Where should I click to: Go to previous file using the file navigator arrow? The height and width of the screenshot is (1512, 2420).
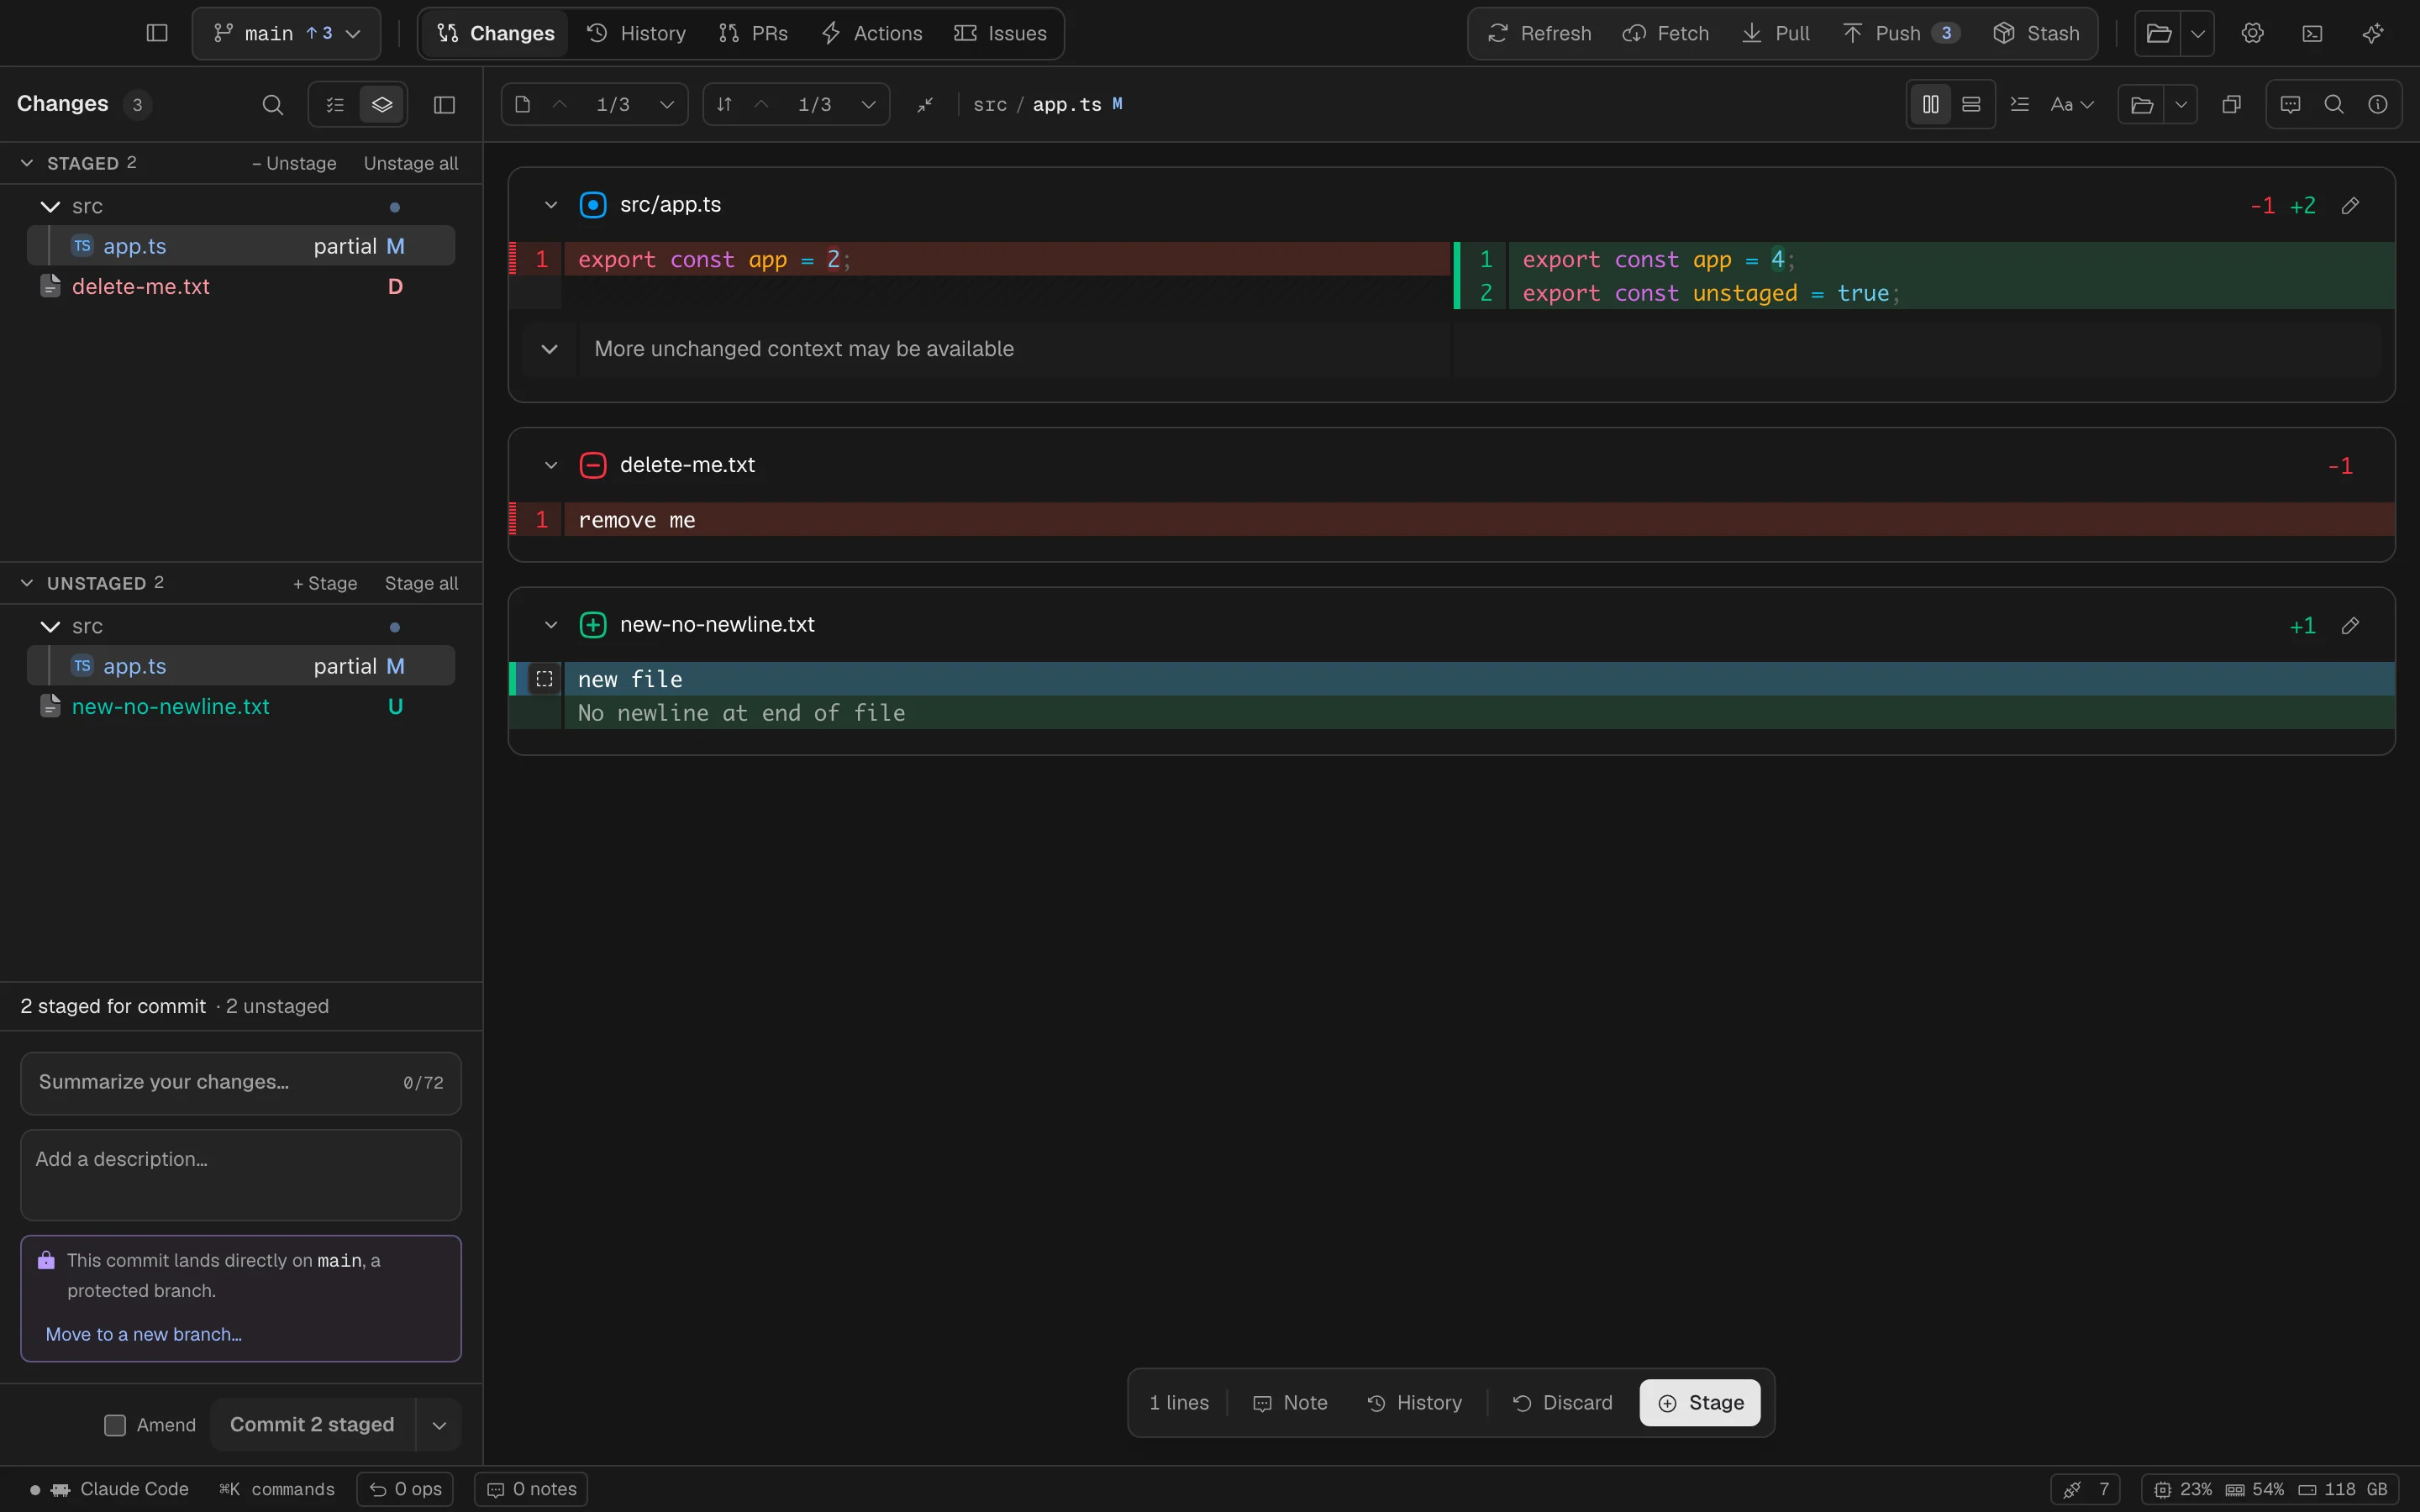click(x=560, y=104)
